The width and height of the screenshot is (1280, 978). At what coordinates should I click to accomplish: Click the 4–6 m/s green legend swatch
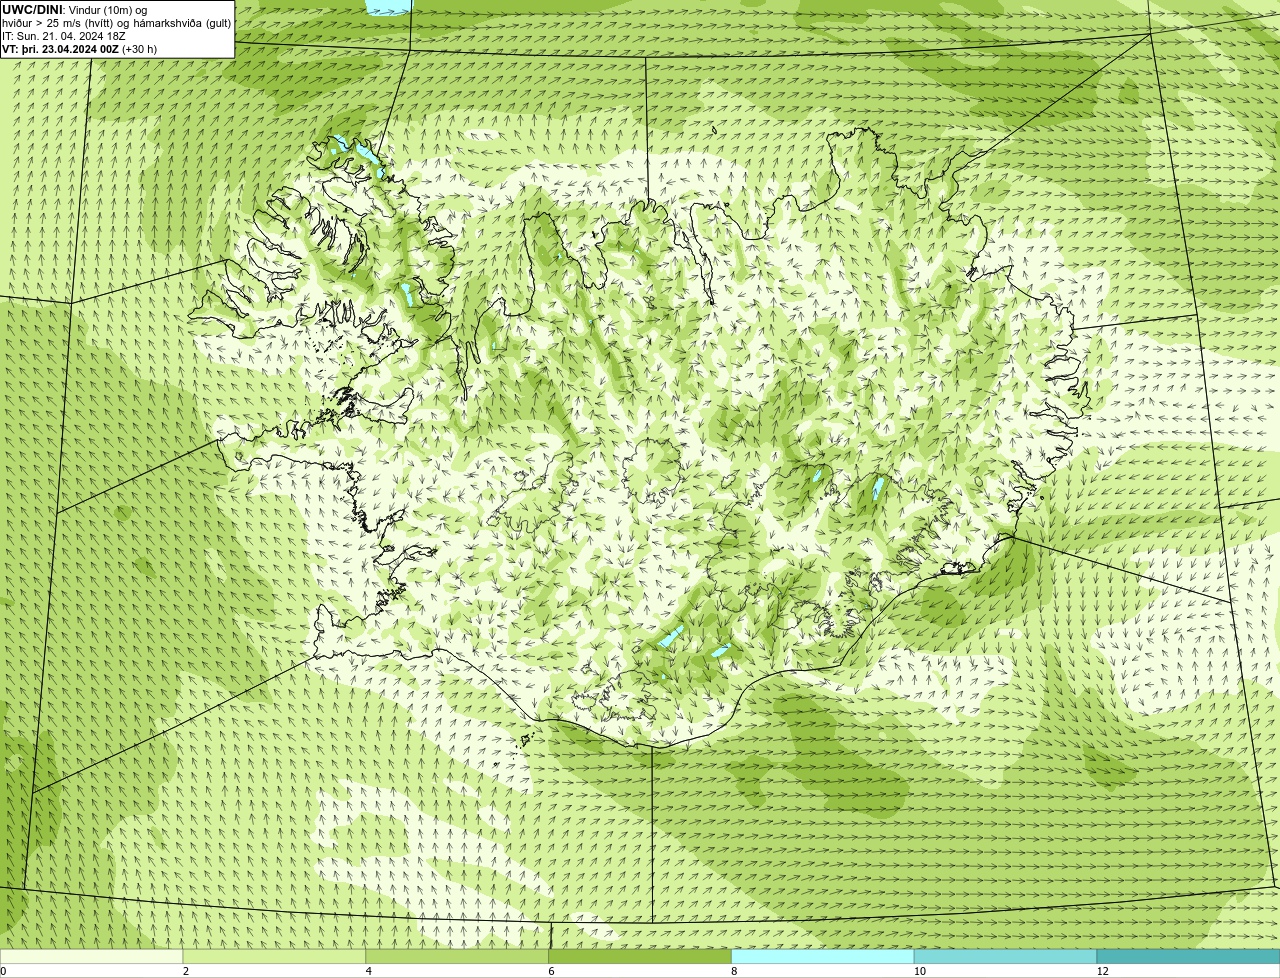point(457,957)
